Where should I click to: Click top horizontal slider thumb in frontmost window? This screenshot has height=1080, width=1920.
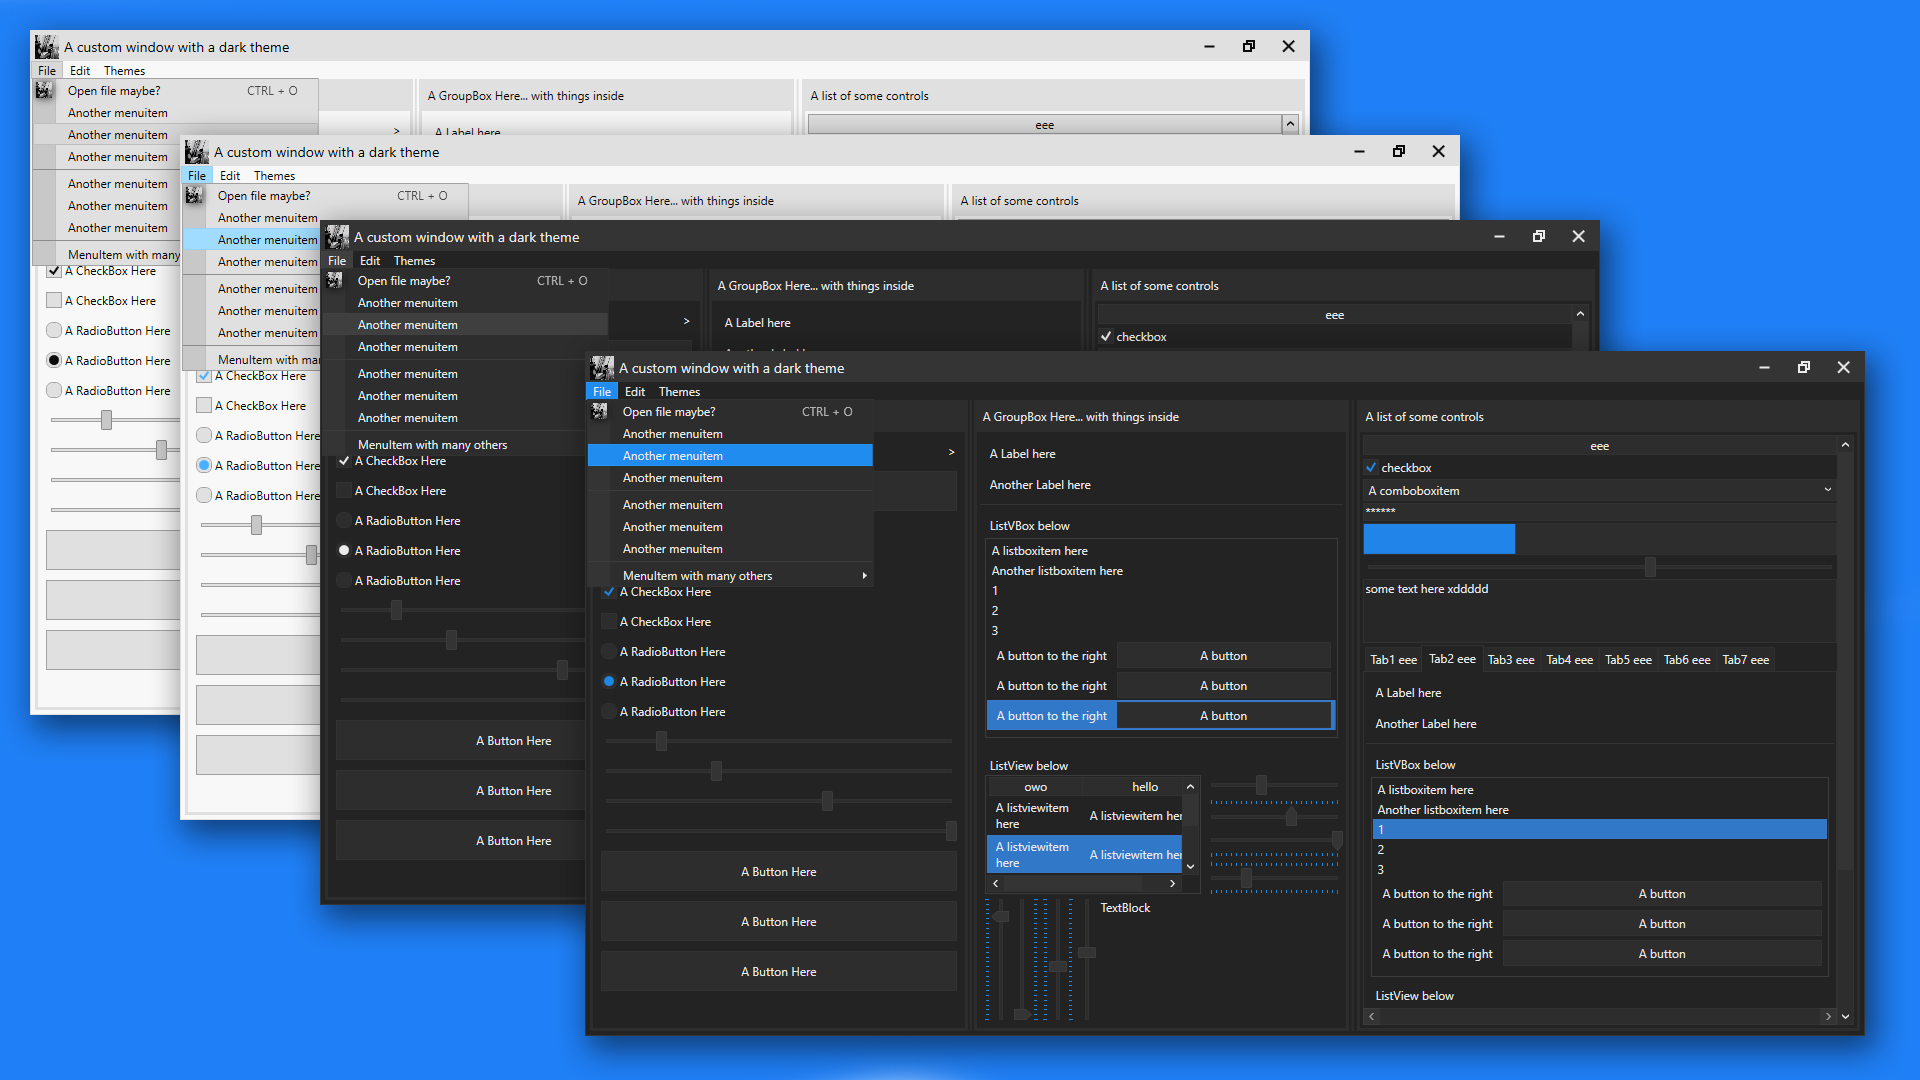pos(661,741)
